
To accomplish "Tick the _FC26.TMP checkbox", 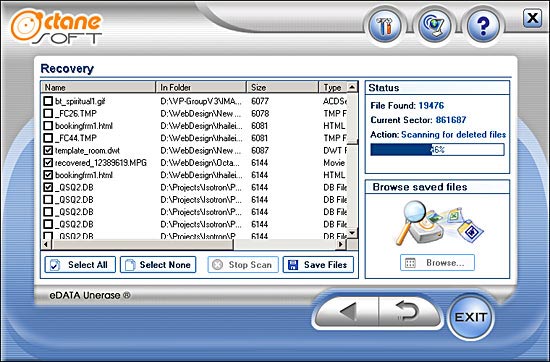I will (x=48, y=113).
